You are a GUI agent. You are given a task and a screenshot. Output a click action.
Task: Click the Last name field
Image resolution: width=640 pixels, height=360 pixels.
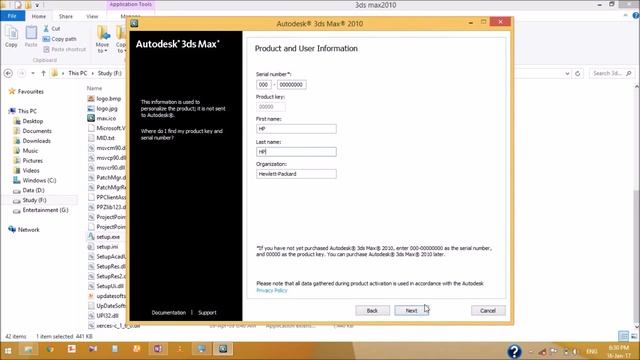click(x=296, y=152)
